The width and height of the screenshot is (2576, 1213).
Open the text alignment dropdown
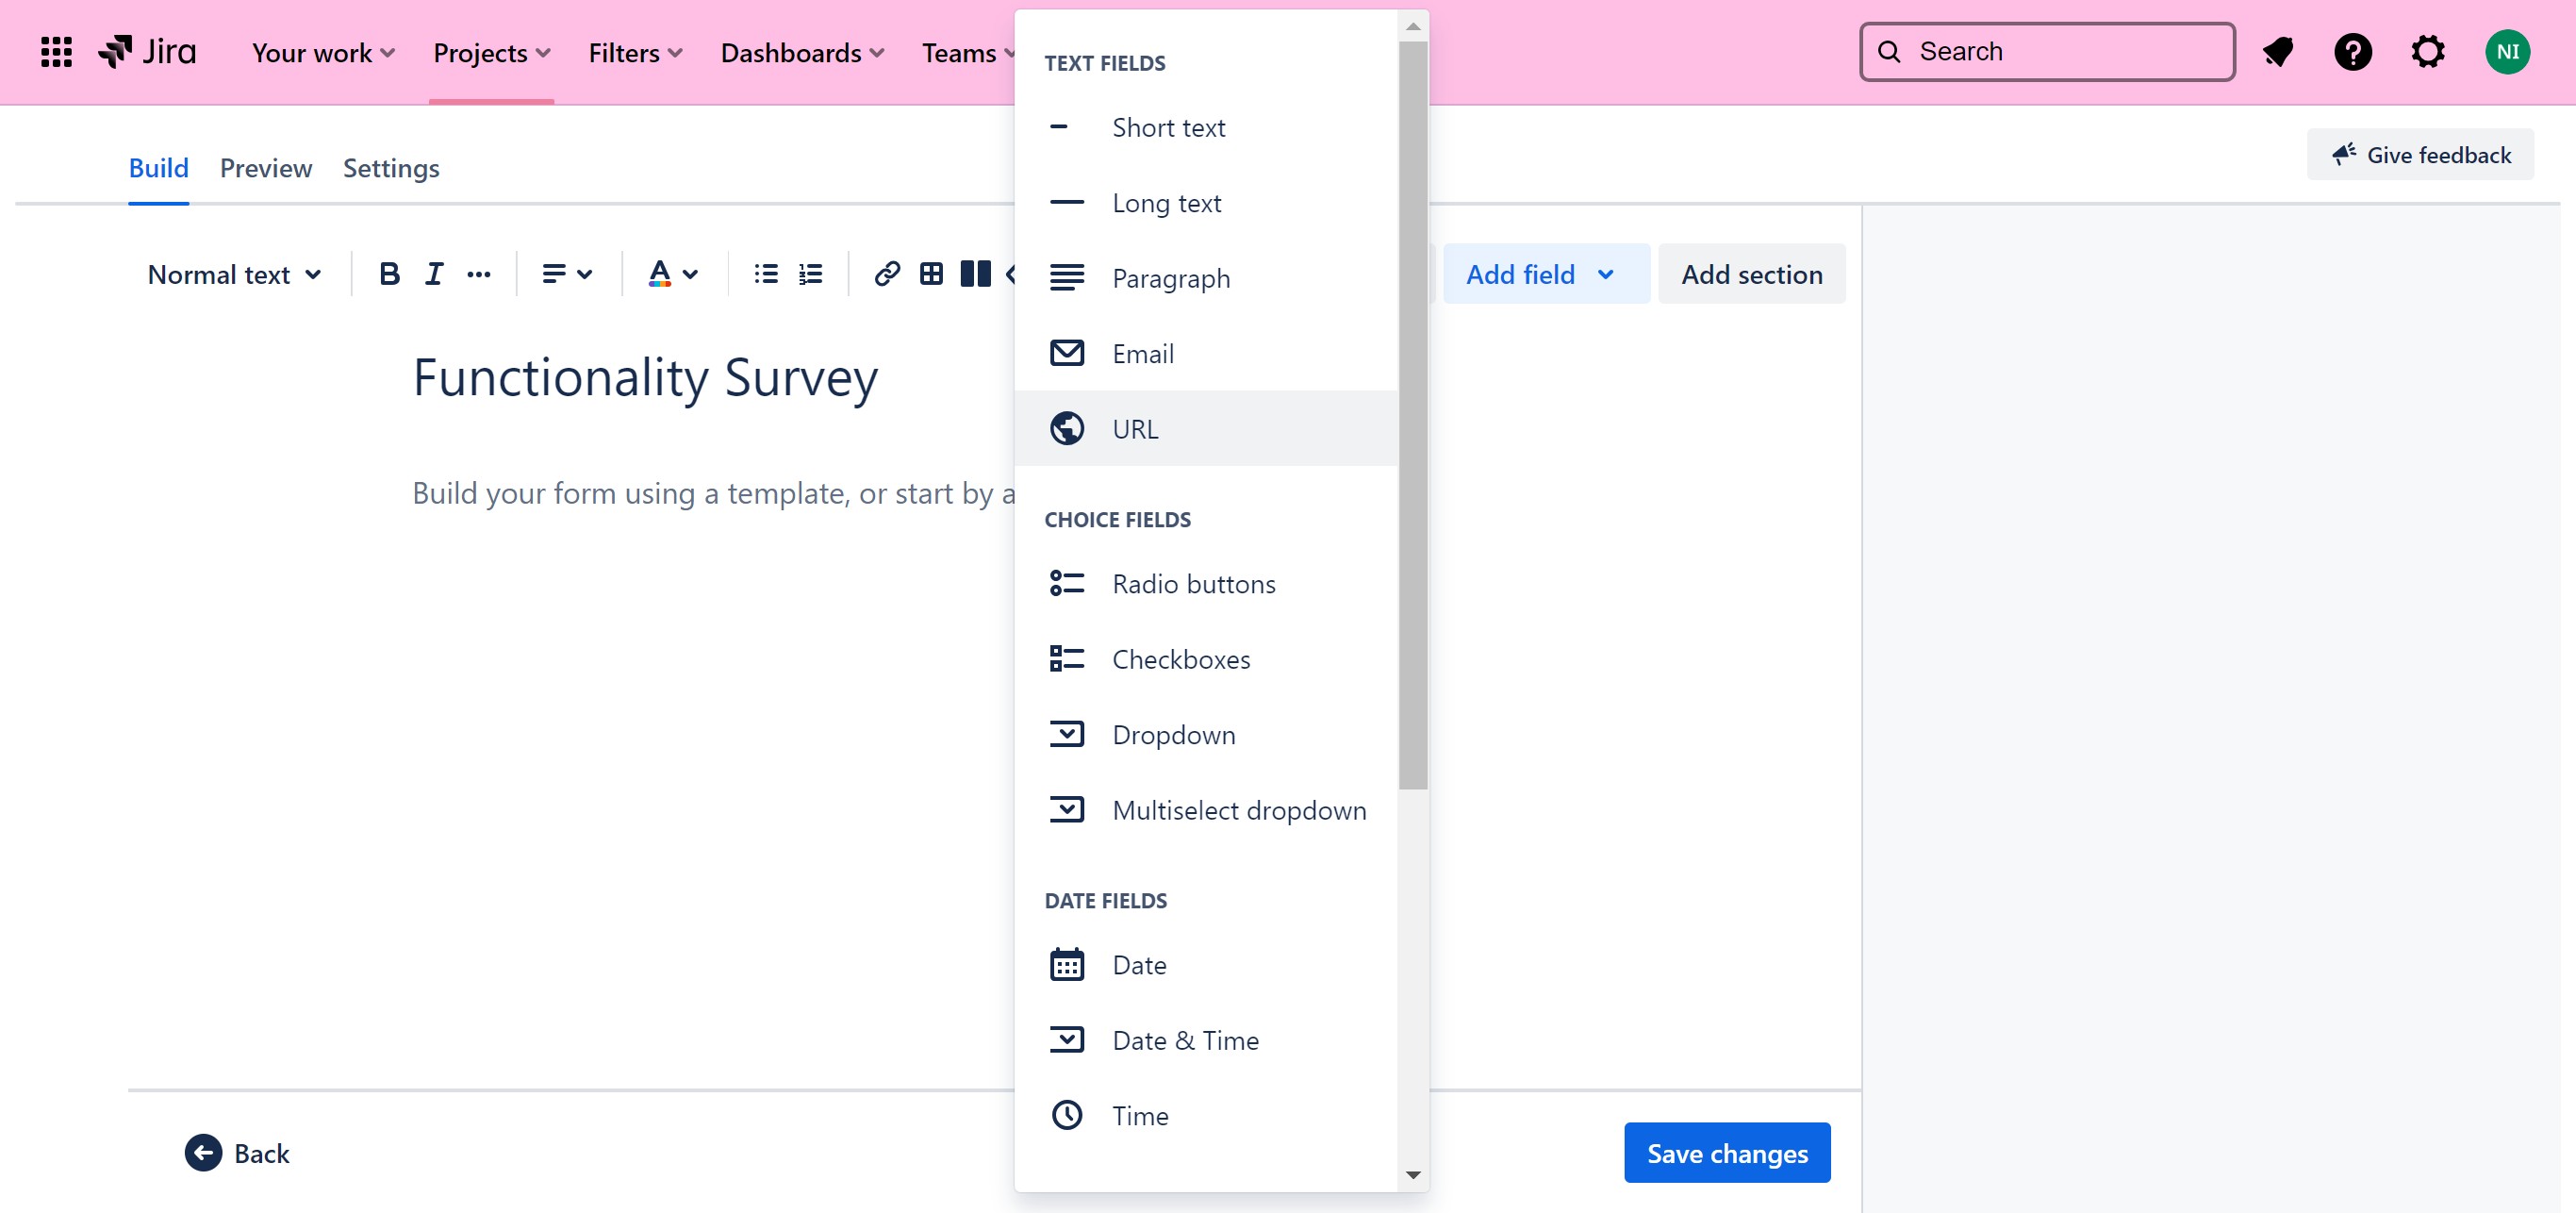[567, 274]
